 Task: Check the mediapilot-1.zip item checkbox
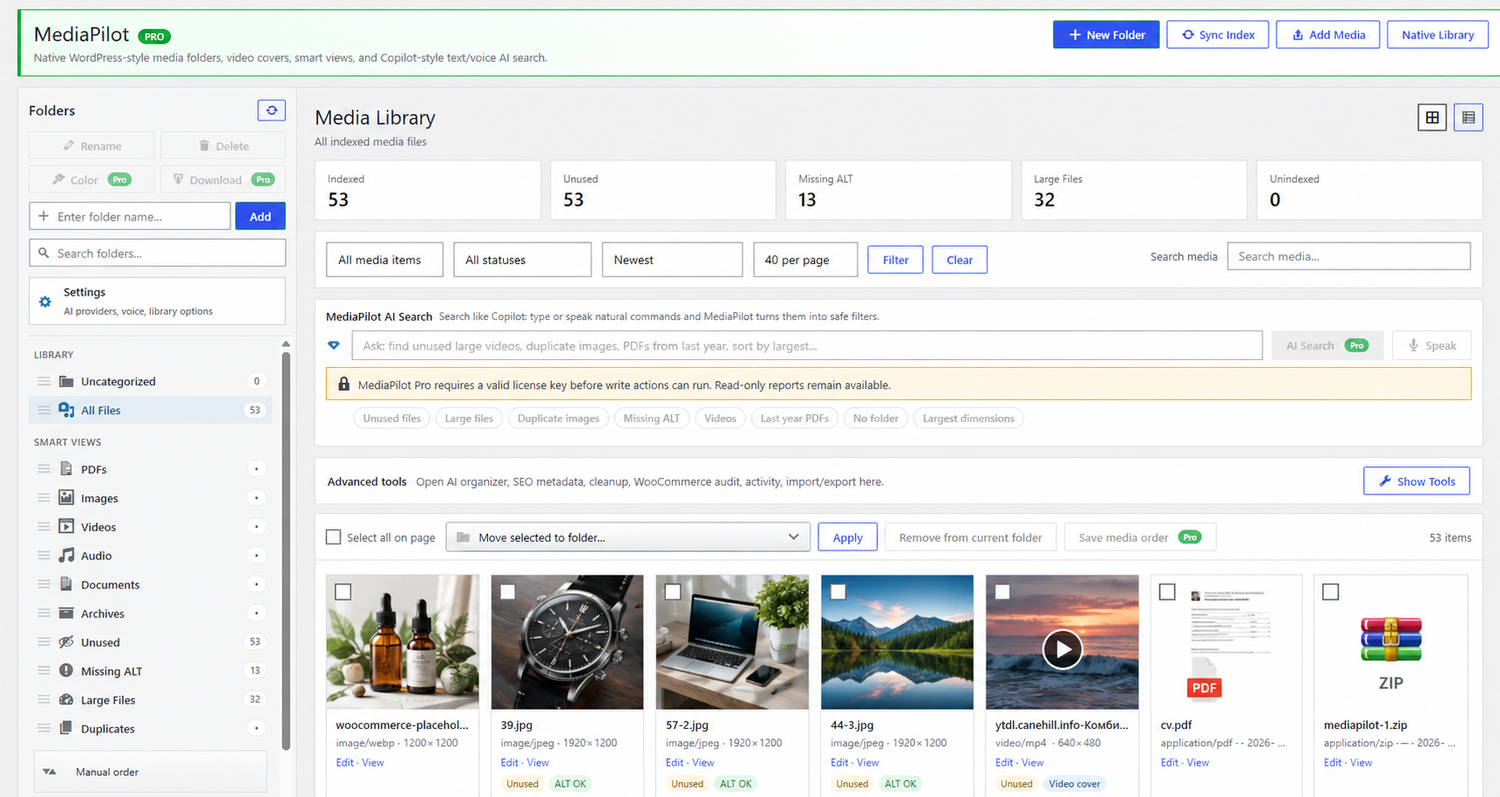tap(1331, 592)
